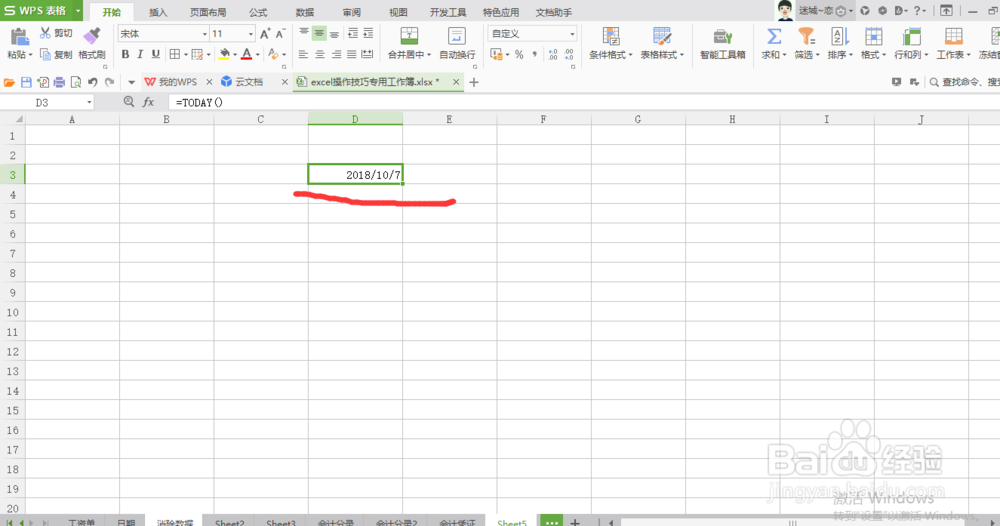This screenshot has height=526, width=1000.
Task: Toggle italic formatting
Action: pos(140,55)
